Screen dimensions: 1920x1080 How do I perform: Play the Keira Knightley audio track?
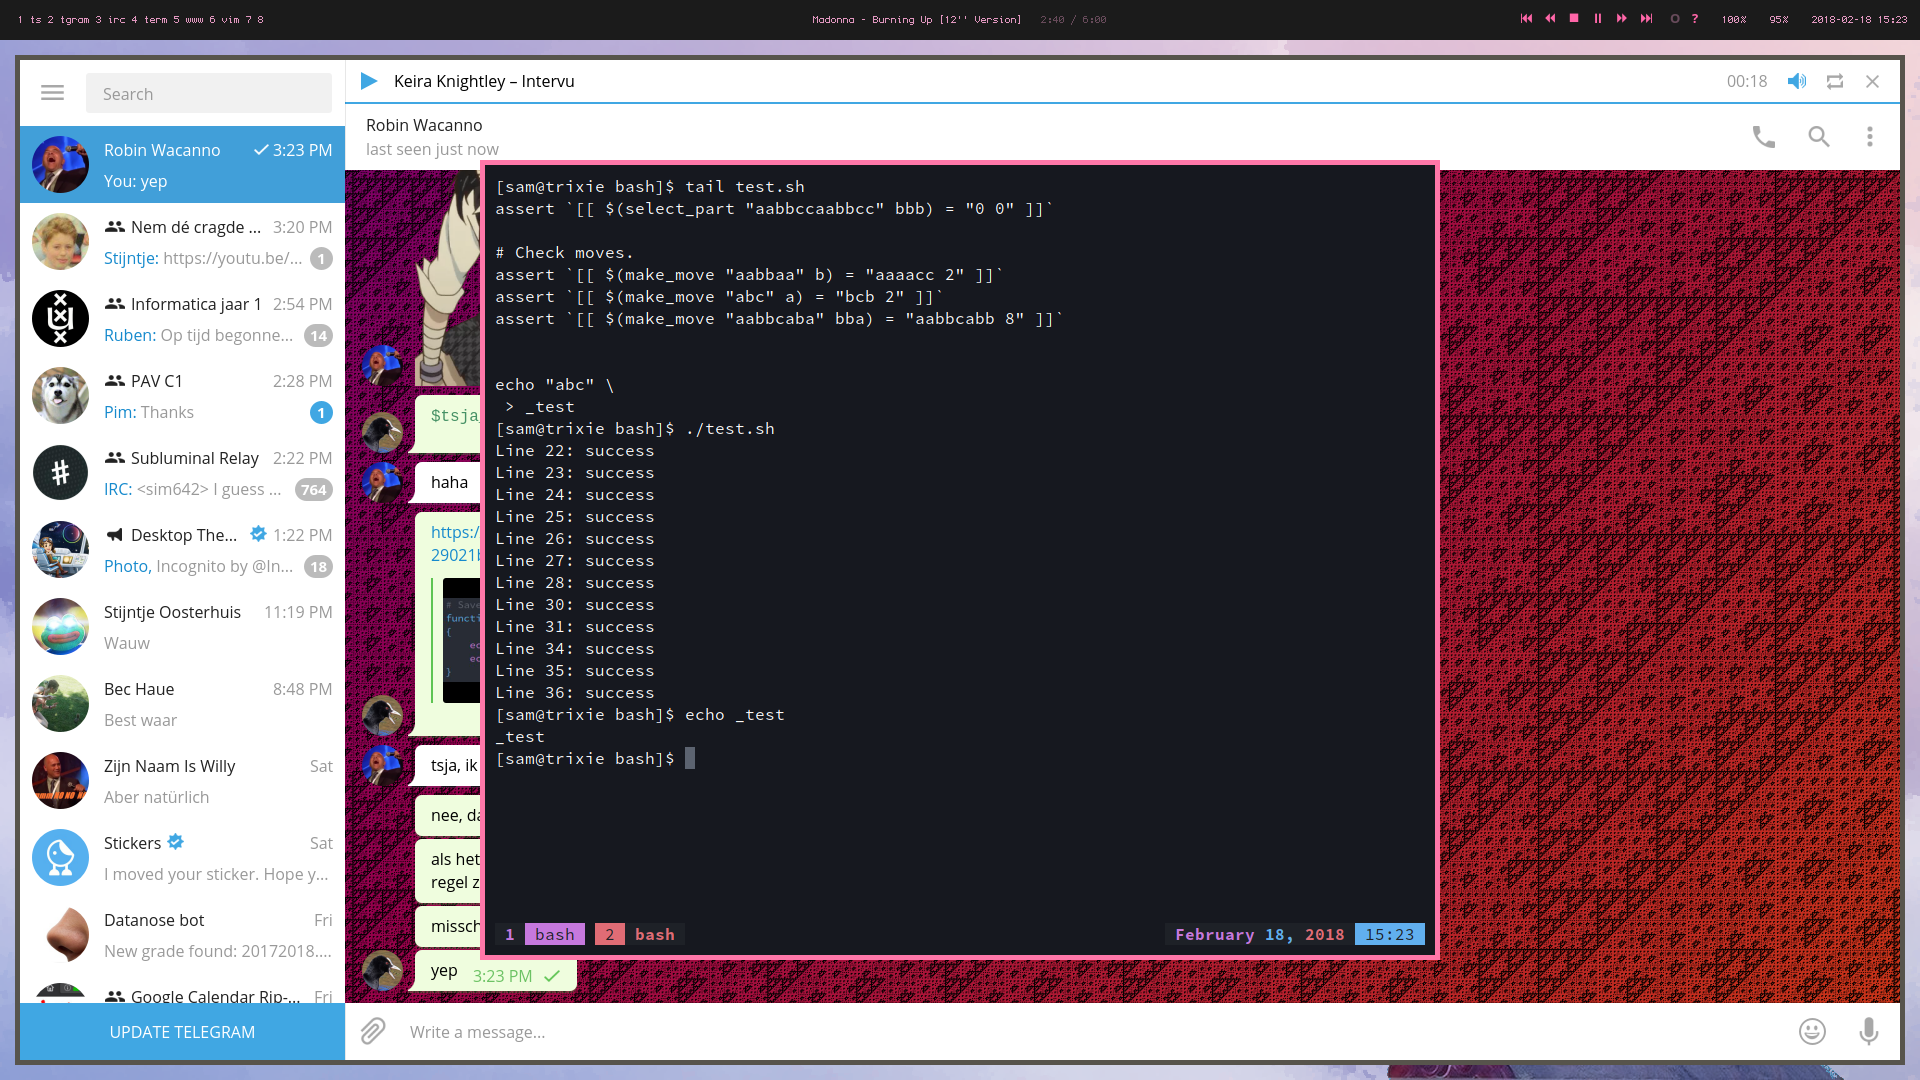click(x=369, y=81)
